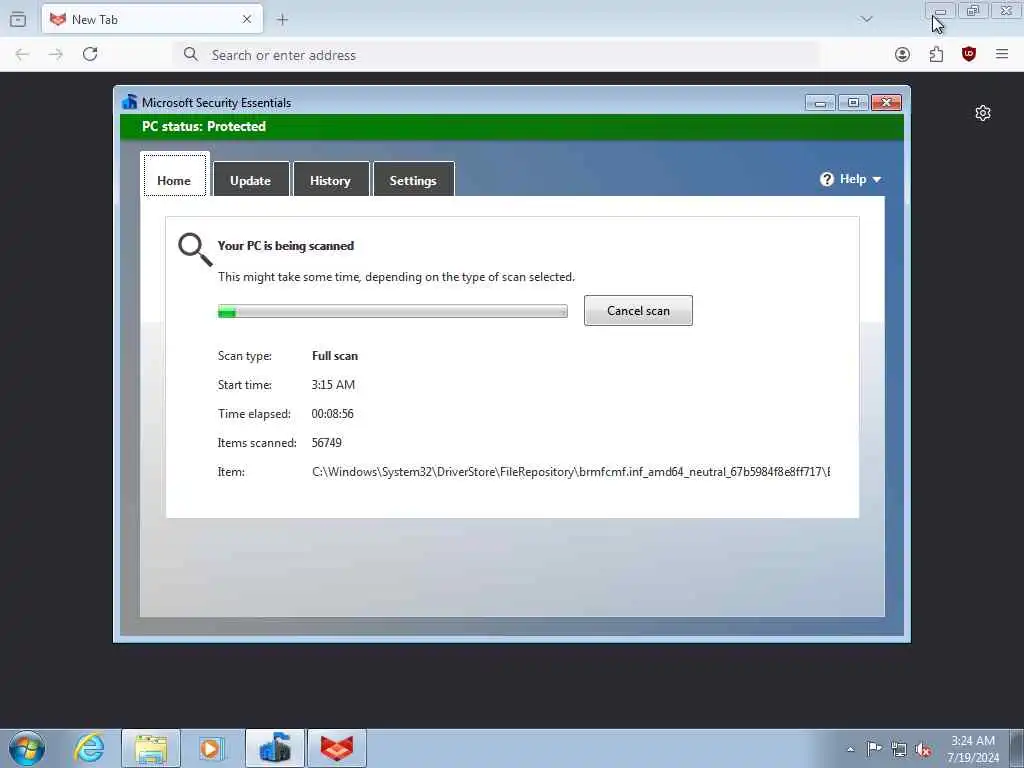
Task: Open Security Essentials taskbar icon
Action: click(x=275, y=748)
